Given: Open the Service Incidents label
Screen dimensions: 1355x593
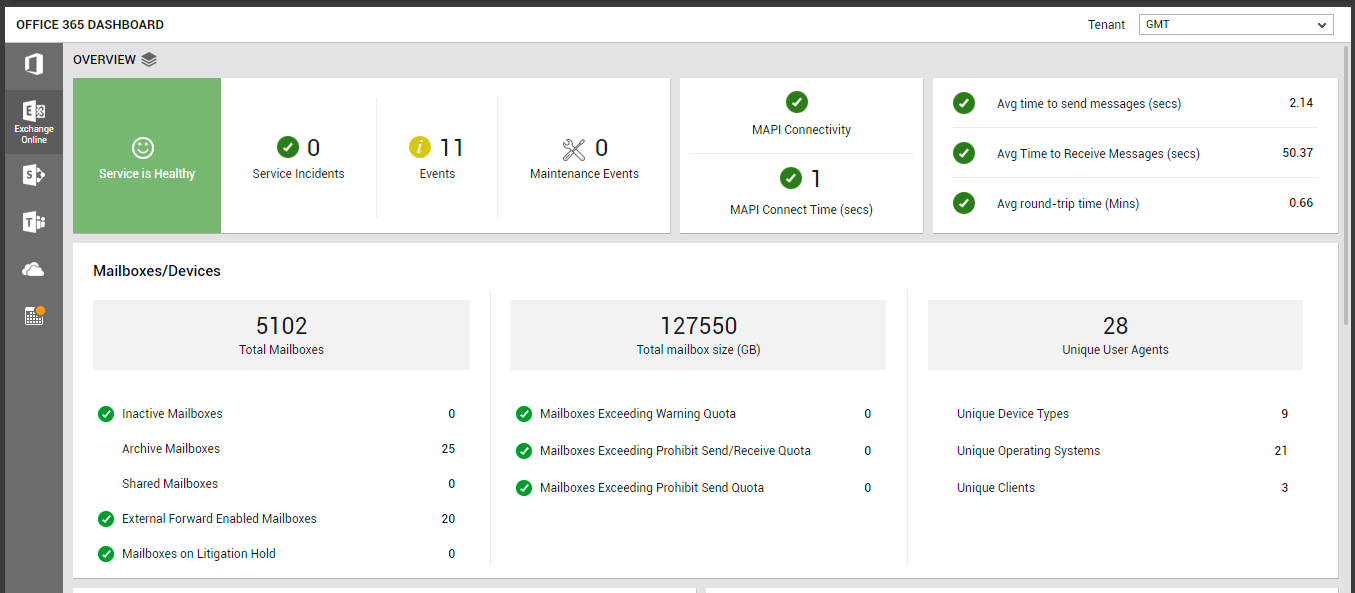Looking at the screenshot, I should coord(298,174).
